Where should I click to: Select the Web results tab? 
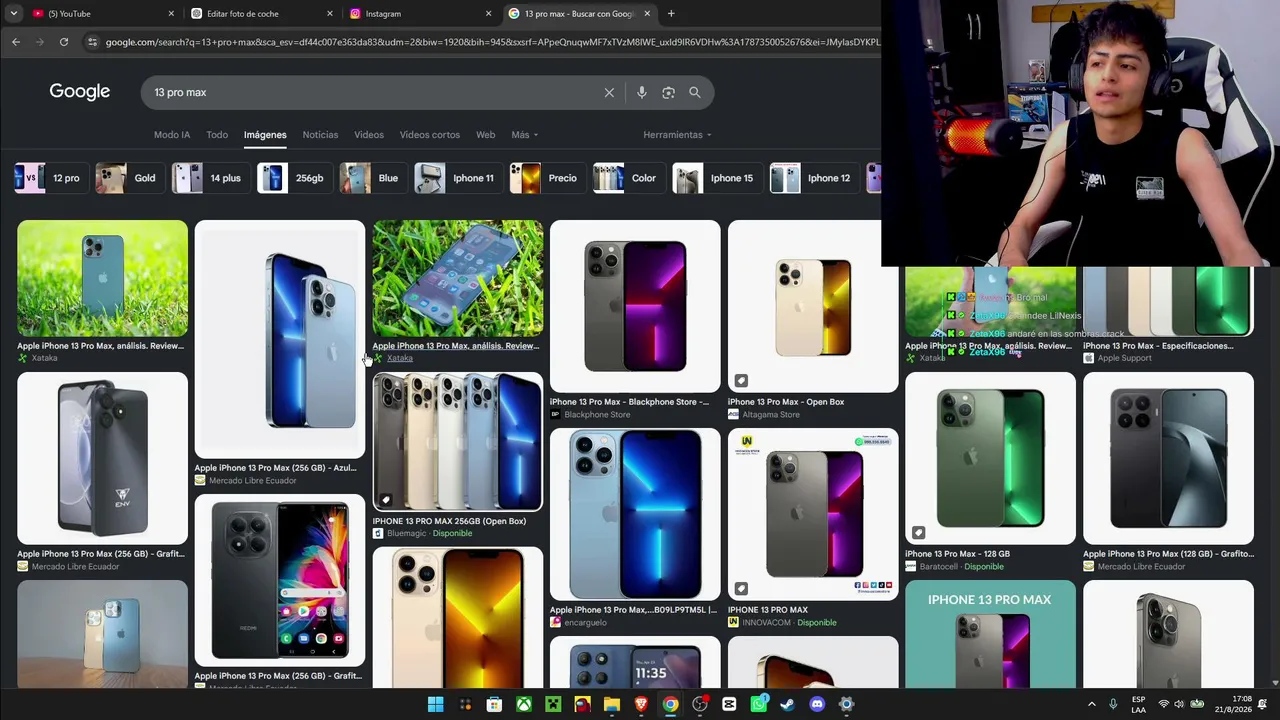click(x=485, y=135)
